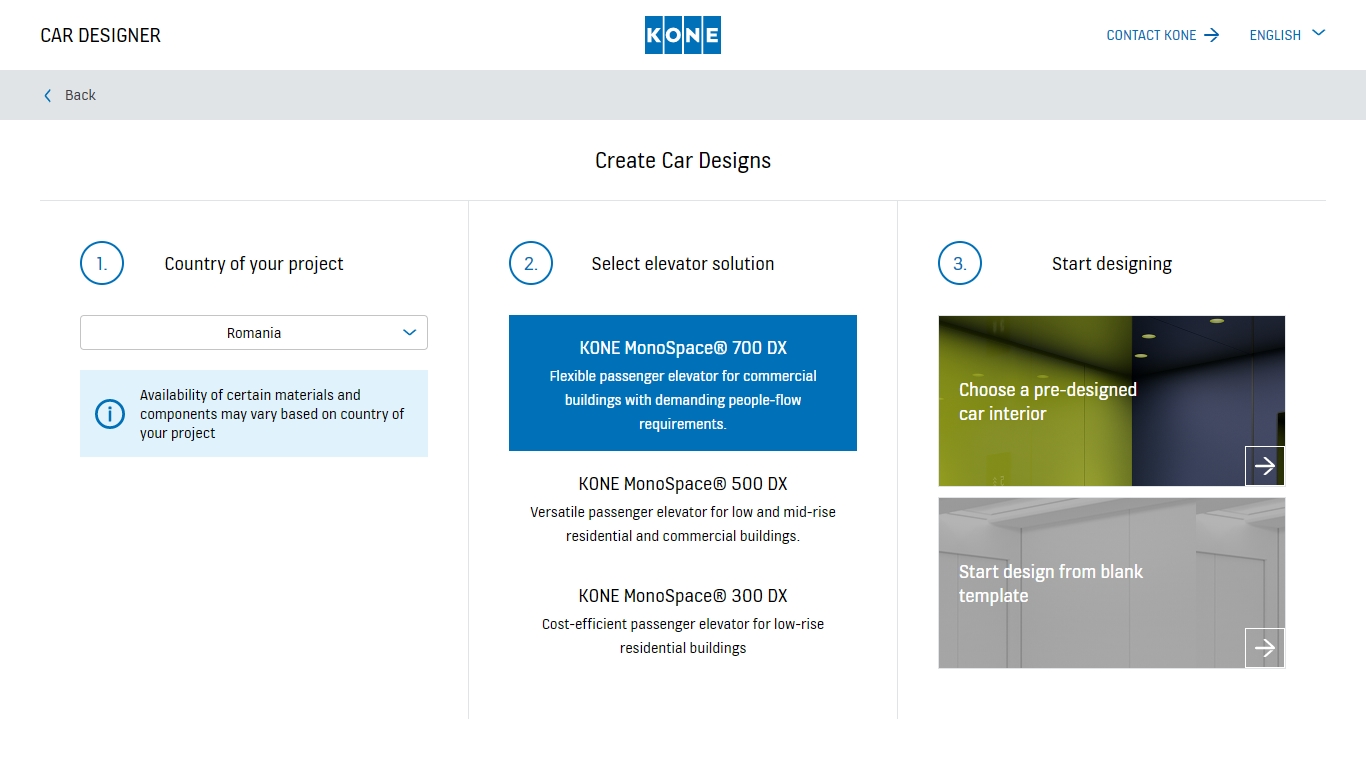1366x759 pixels.
Task: Click 'Country of your project' heading
Action: tap(254, 264)
